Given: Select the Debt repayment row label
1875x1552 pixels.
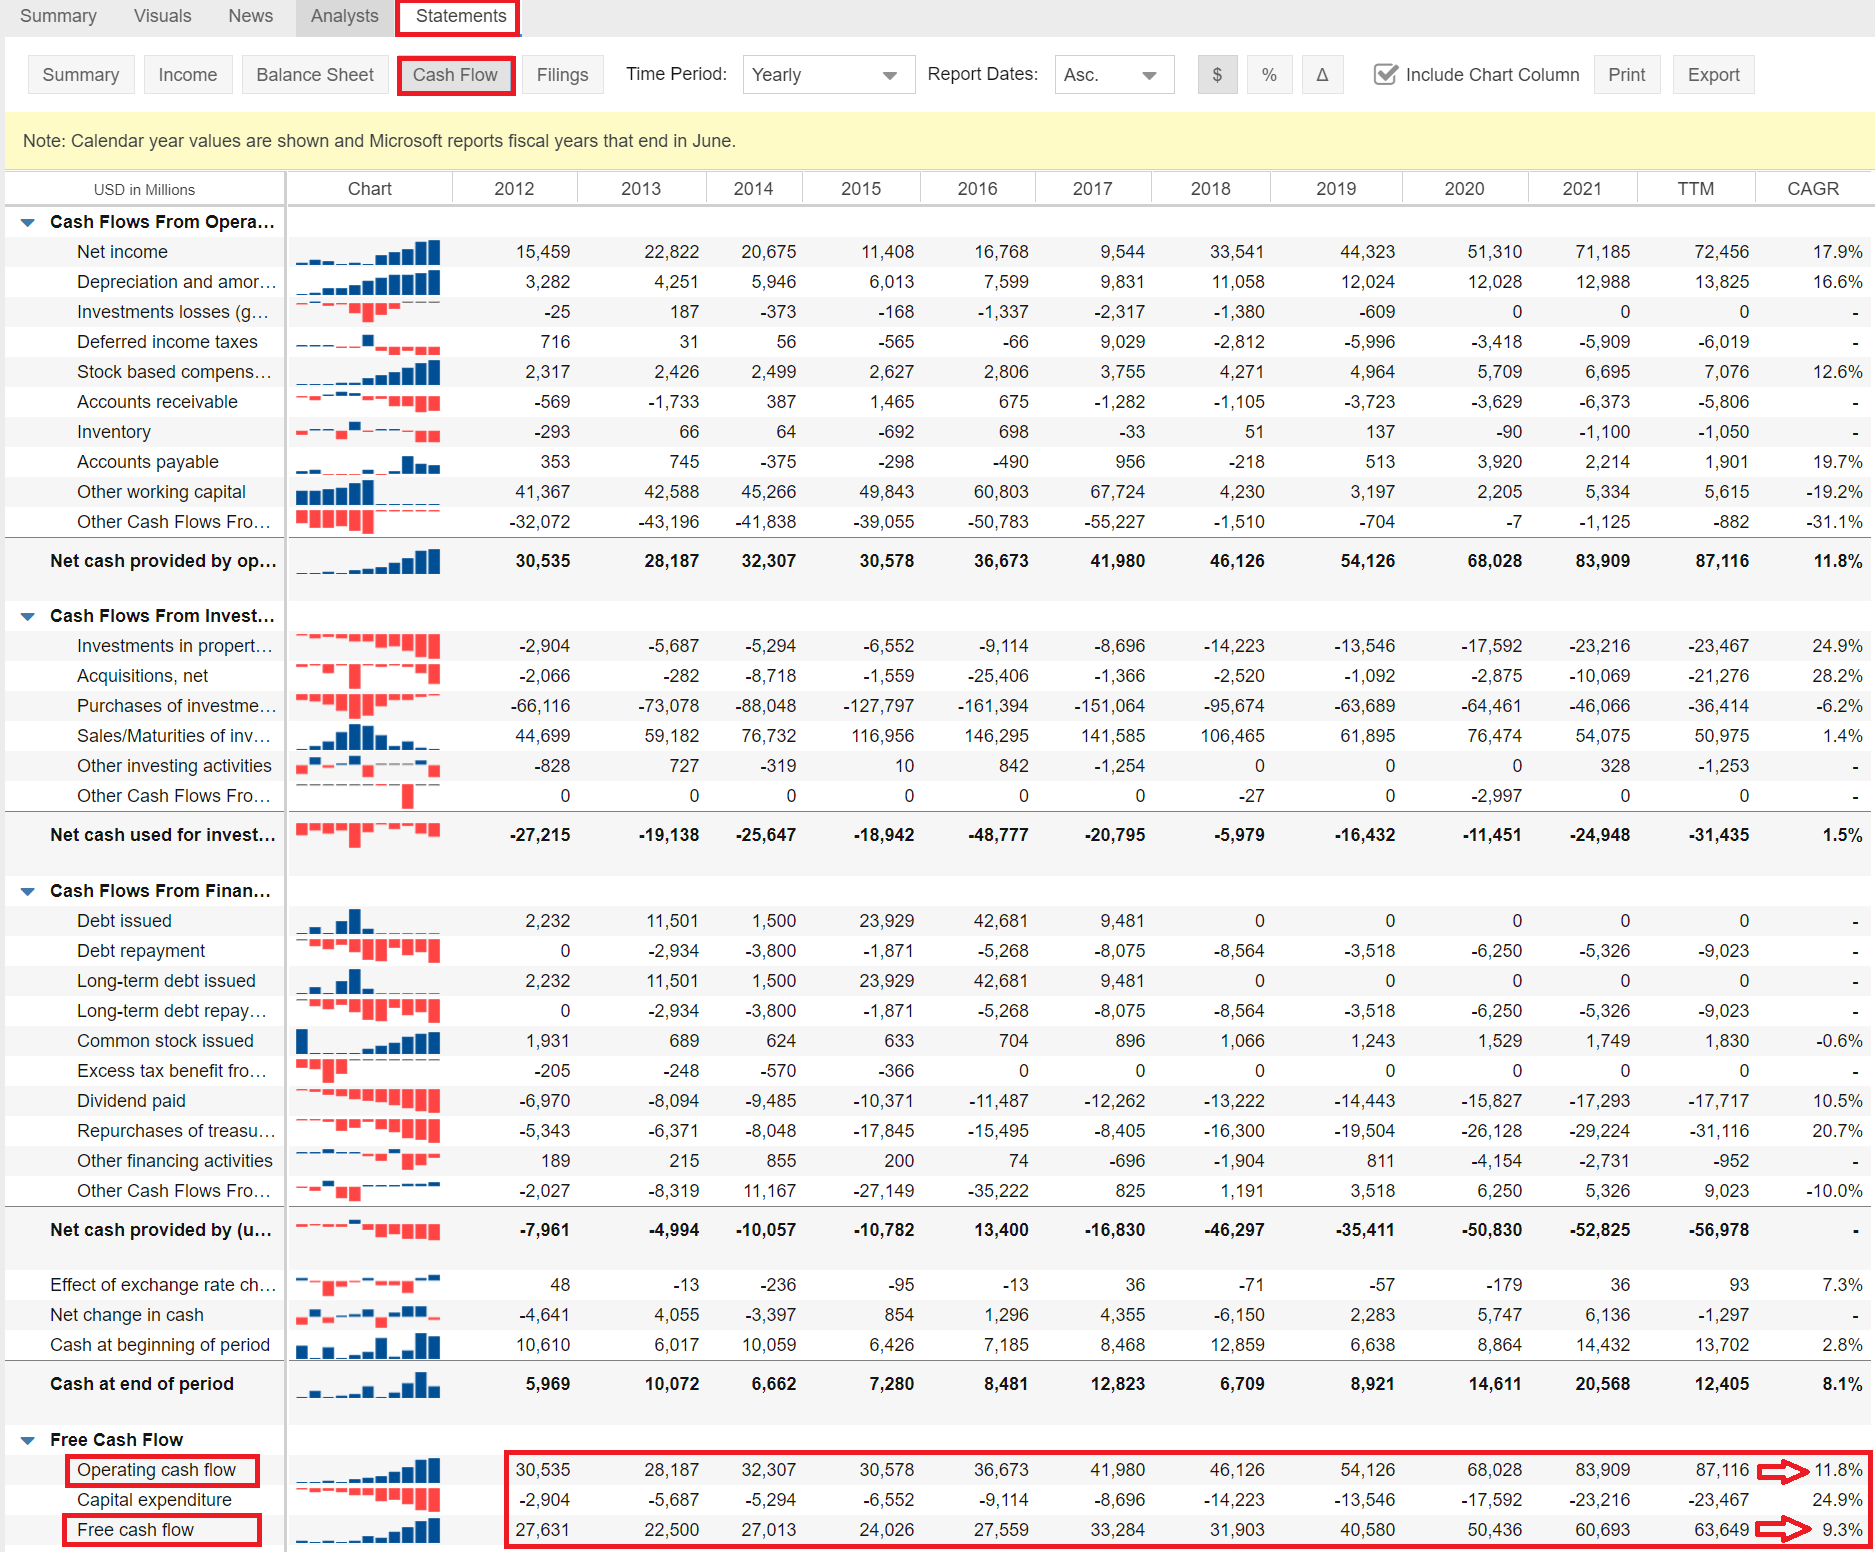Looking at the screenshot, I should (141, 951).
